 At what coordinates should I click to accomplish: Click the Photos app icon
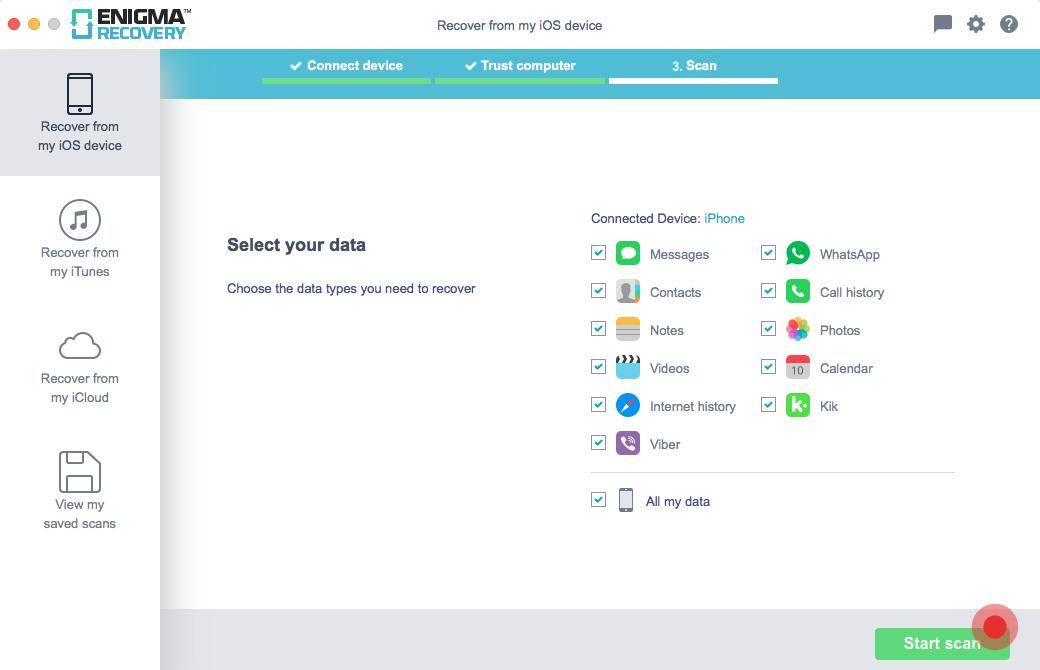pos(798,329)
